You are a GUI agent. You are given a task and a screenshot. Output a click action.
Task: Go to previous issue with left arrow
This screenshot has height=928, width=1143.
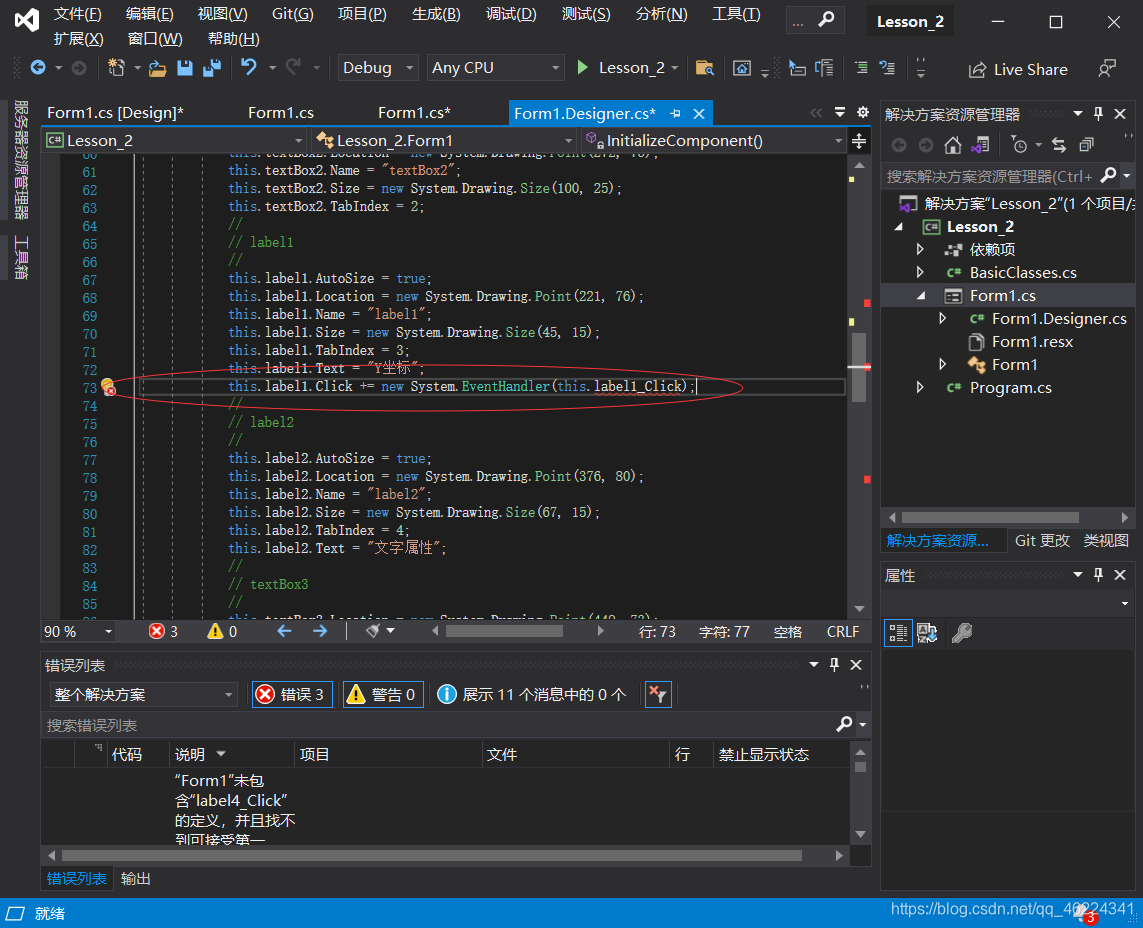(x=284, y=631)
